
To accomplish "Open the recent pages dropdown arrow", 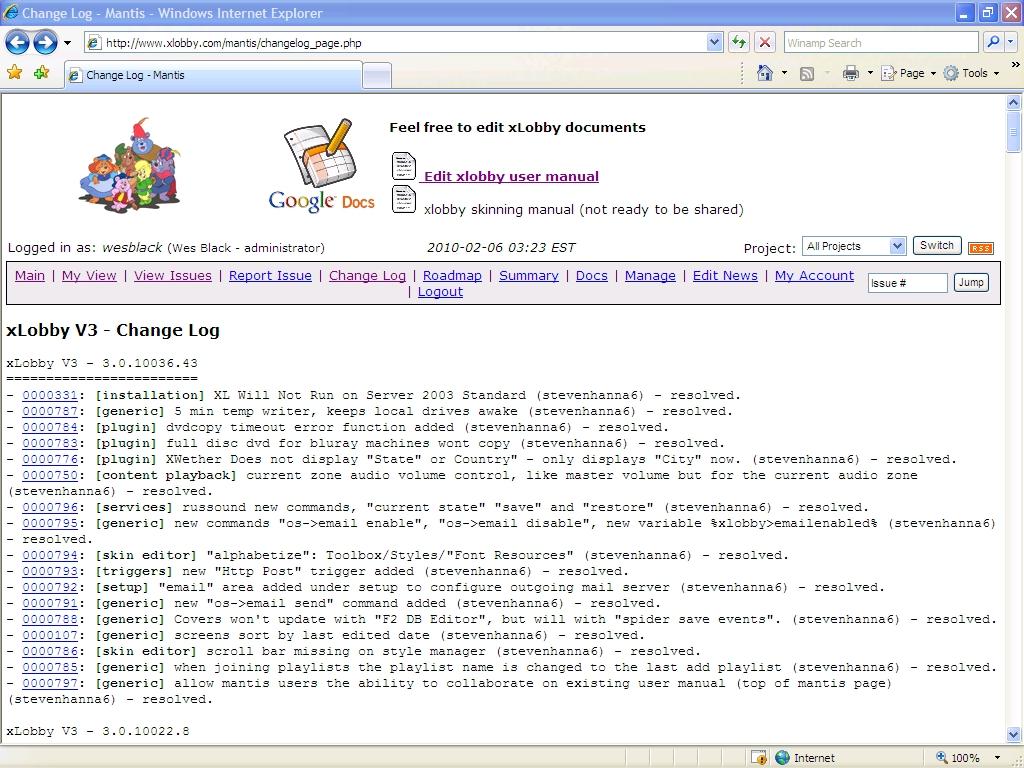I will pyautogui.click(x=67, y=43).
